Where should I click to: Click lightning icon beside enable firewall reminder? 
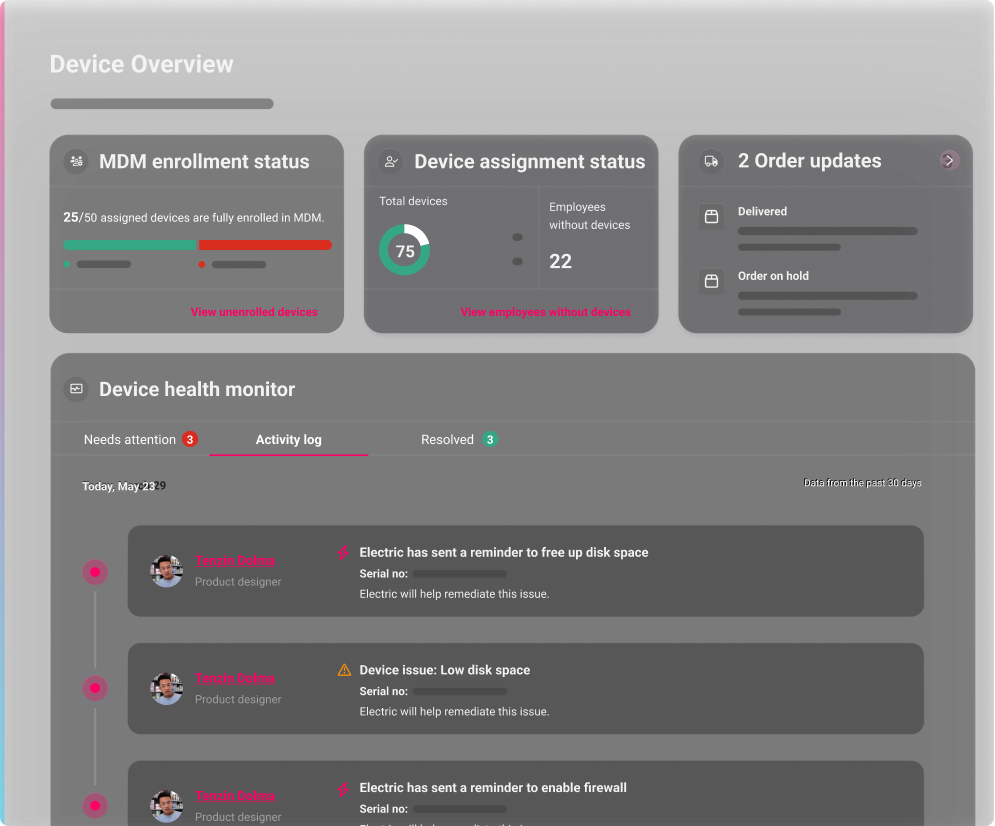coord(344,788)
